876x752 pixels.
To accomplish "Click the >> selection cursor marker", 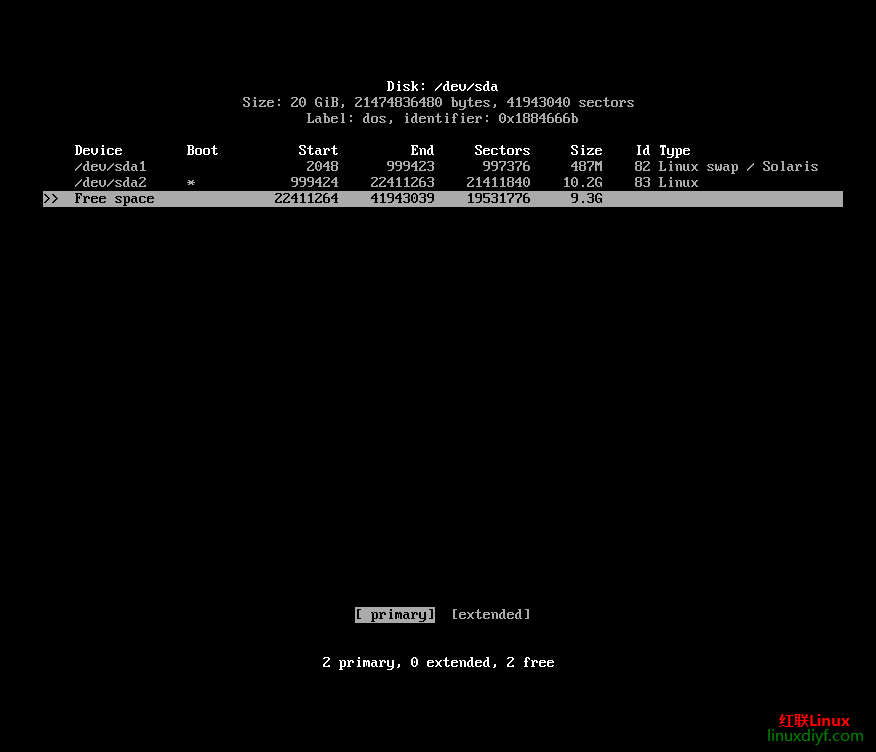I will pos(51,199).
